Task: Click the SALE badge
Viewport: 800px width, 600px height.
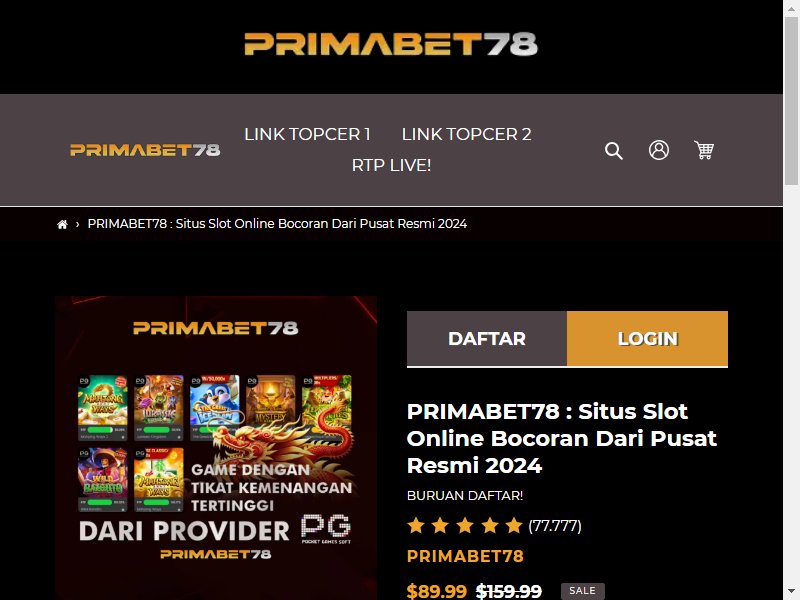Action: click(x=583, y=591)
